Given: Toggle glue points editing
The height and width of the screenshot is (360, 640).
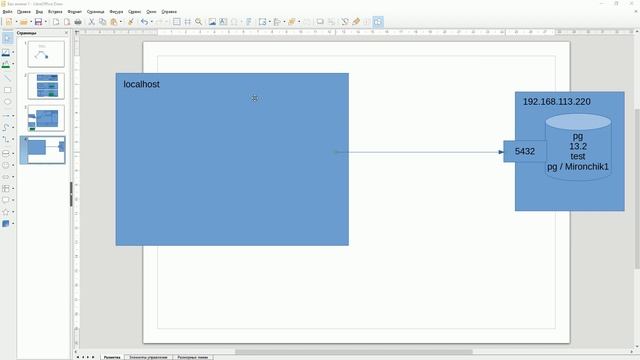Looking at the screenshot, I should [x=356, y=22].
